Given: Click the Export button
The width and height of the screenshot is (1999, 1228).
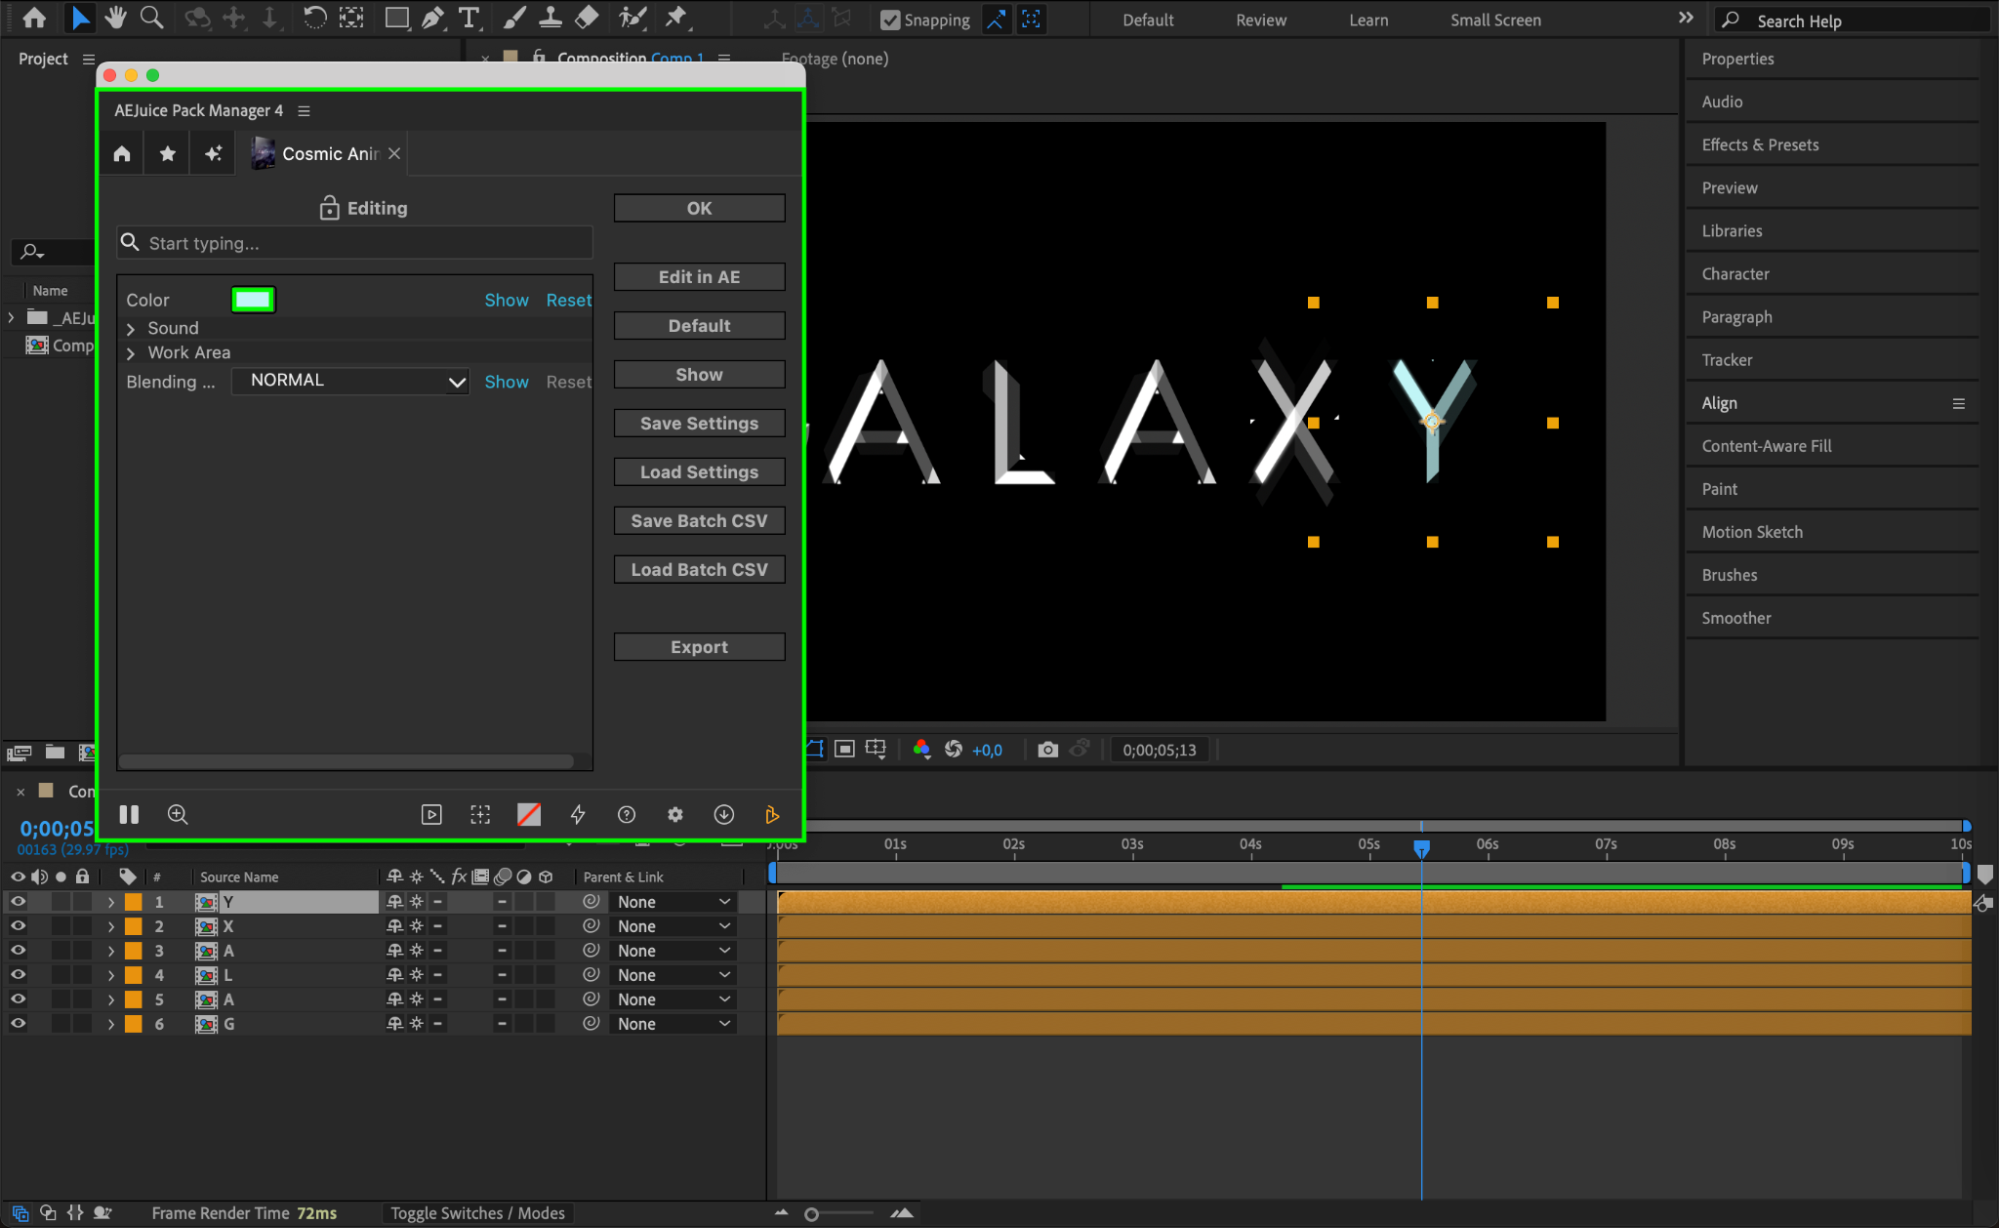Looking at the screenshot, I should (x=699, y=647).
